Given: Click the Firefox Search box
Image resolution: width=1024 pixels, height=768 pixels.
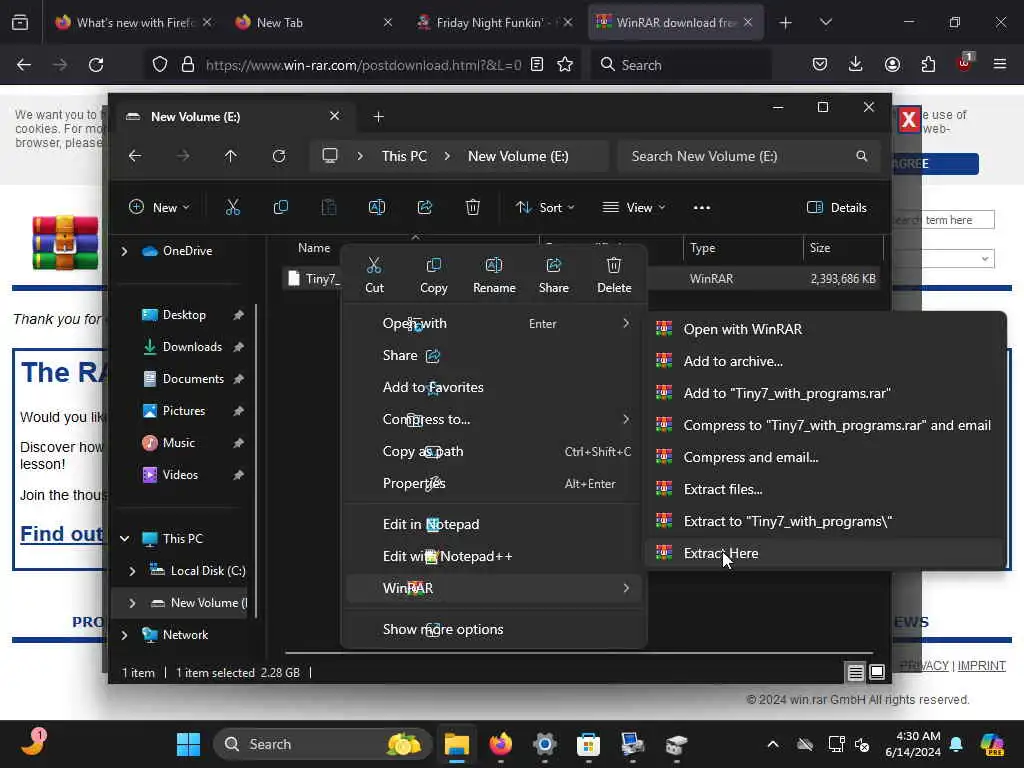Looking at the screenshot, I should coord(681,65).
